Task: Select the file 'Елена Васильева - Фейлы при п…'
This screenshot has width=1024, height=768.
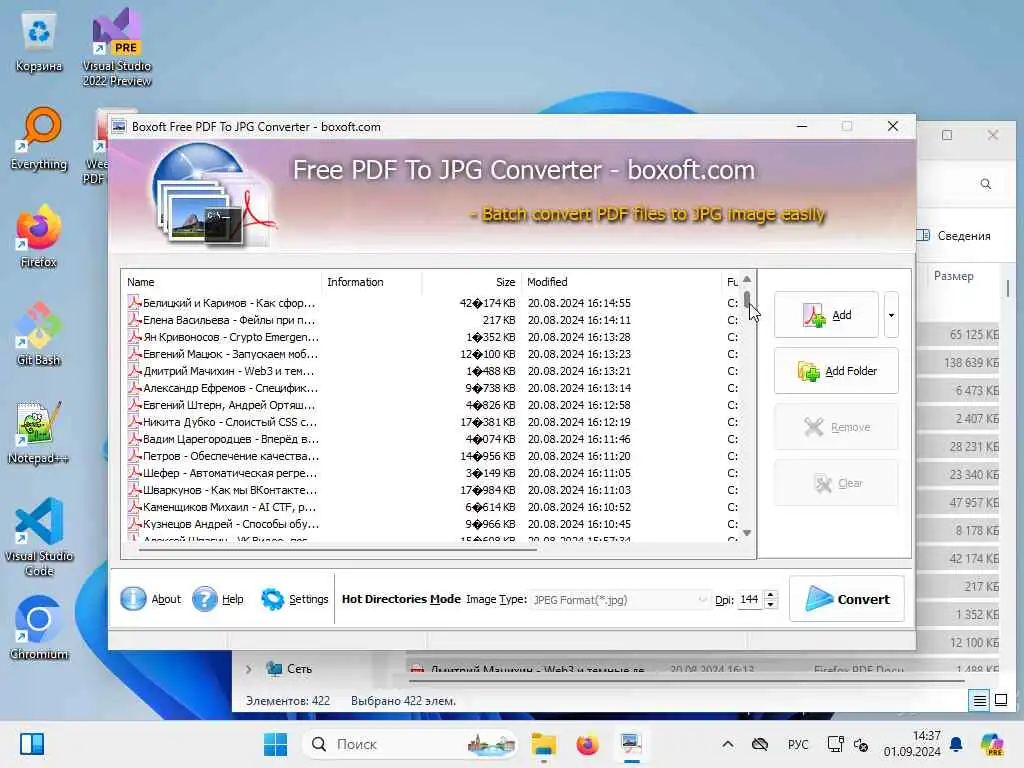Action: click(229, 320)
